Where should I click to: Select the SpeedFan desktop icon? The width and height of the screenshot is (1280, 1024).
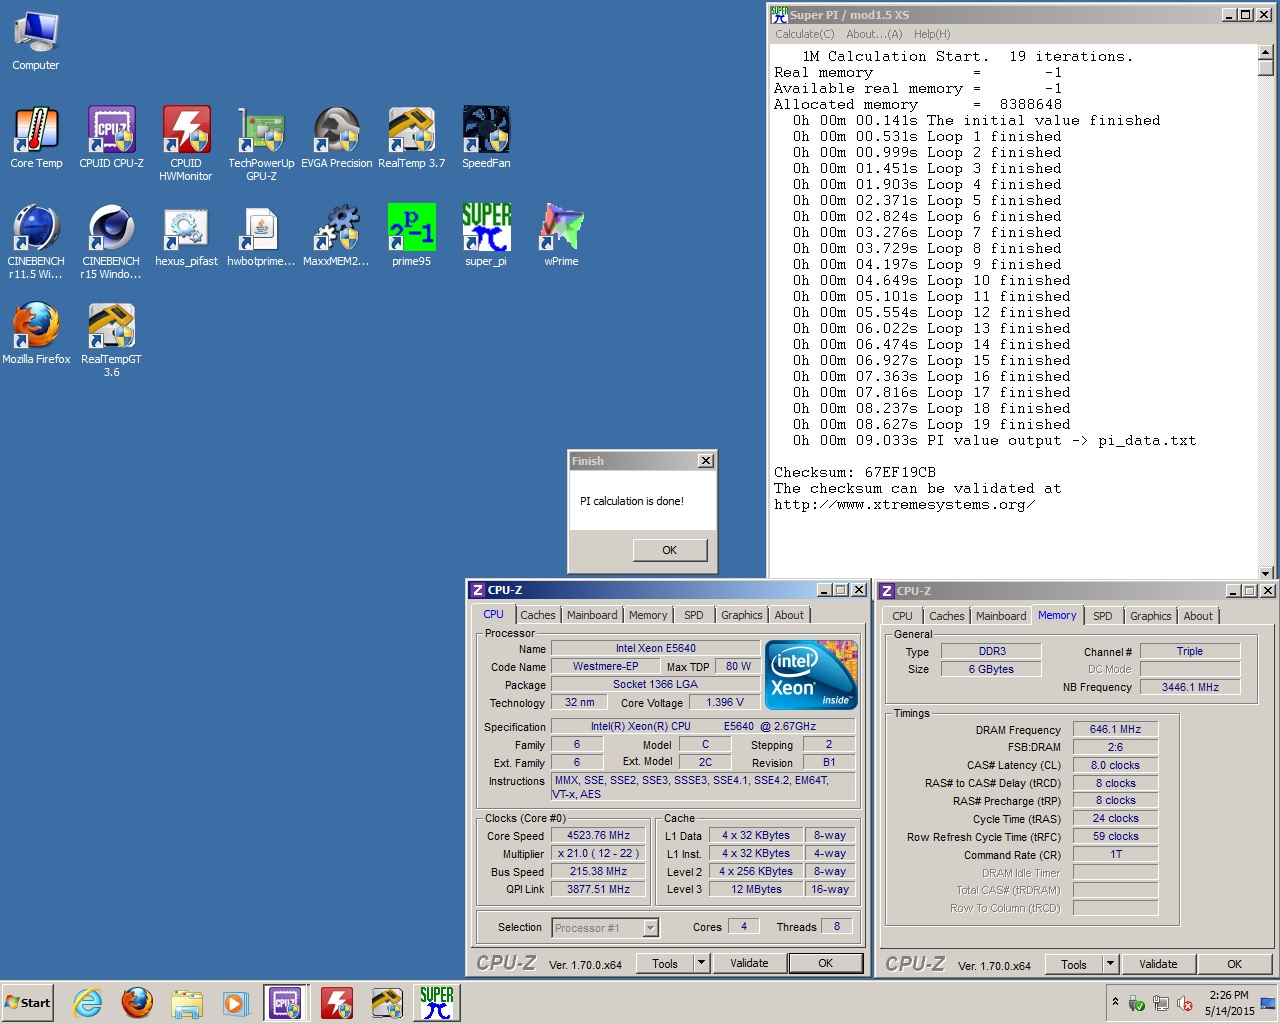pos(486,137)
